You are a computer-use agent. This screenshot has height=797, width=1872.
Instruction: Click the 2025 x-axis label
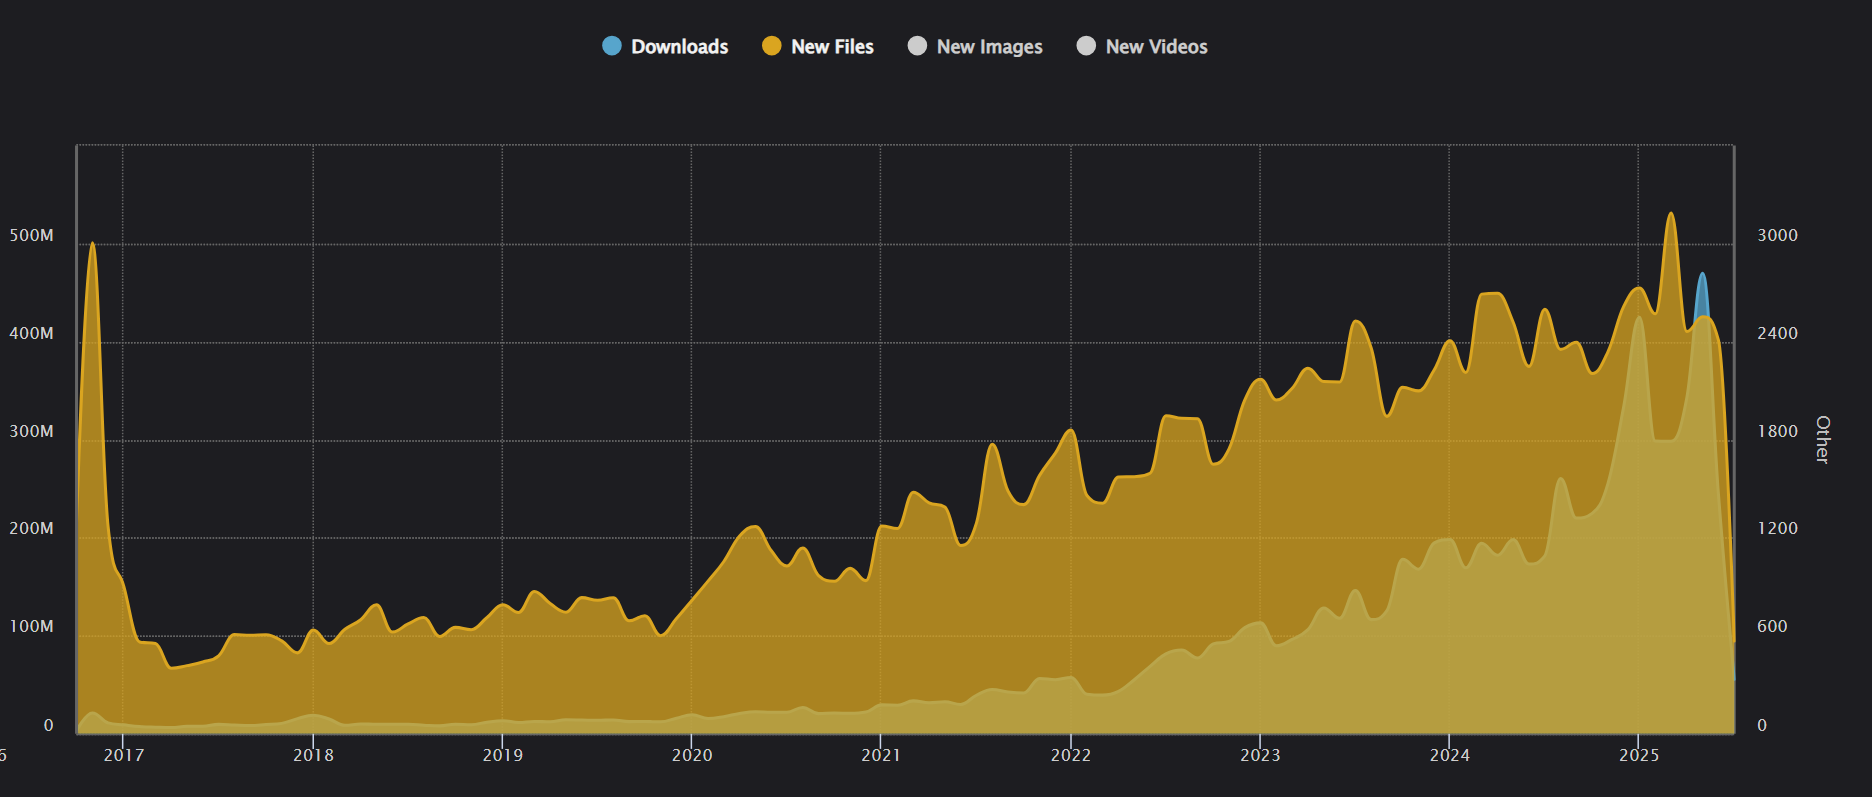pyautogui.click(x=1639, y=755)
